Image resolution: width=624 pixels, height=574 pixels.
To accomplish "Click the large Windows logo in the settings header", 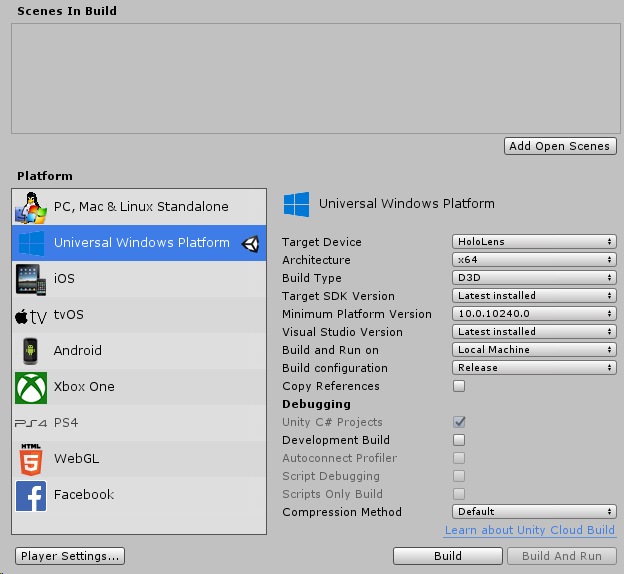I will [296, 204].
